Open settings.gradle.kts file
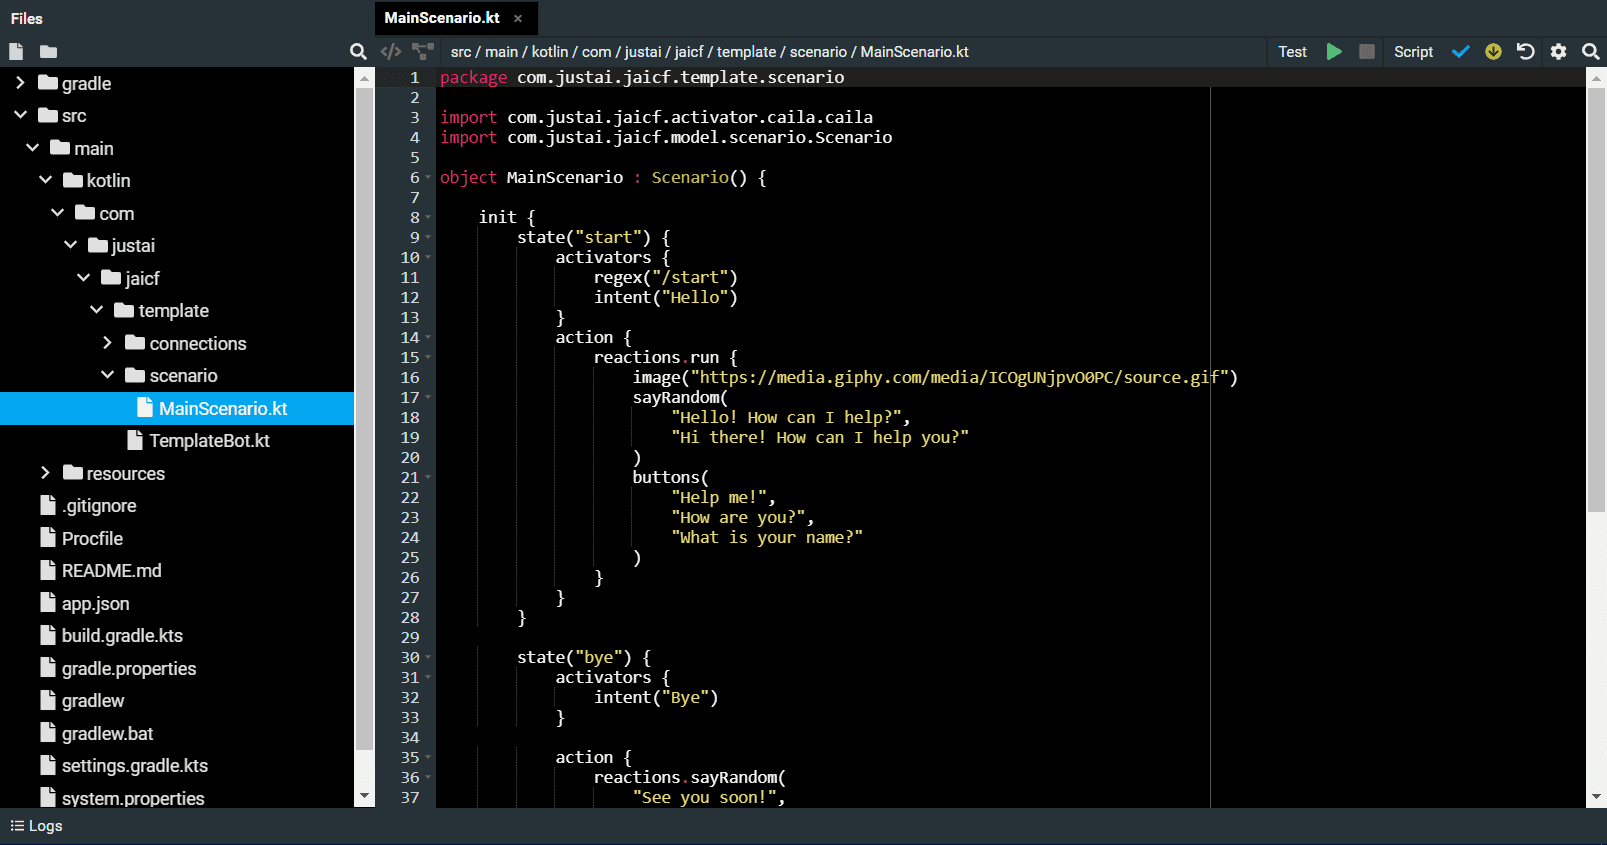 (135, 766)
